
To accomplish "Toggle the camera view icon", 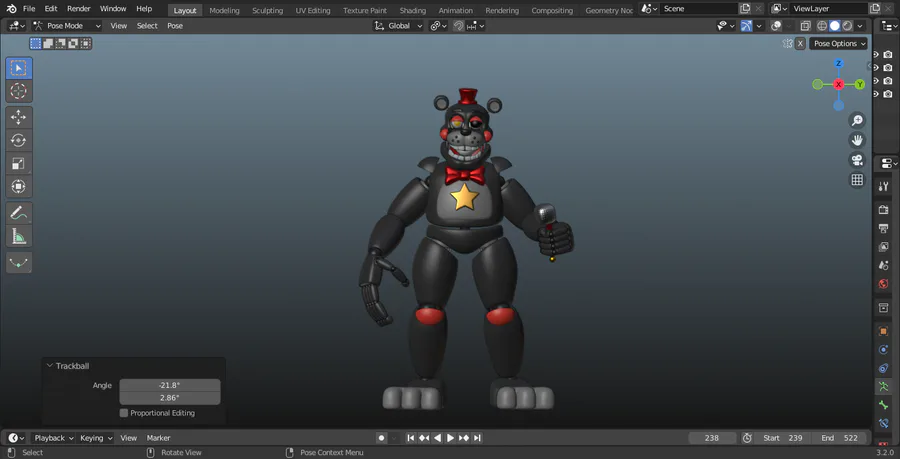I will tap(857, 160).
